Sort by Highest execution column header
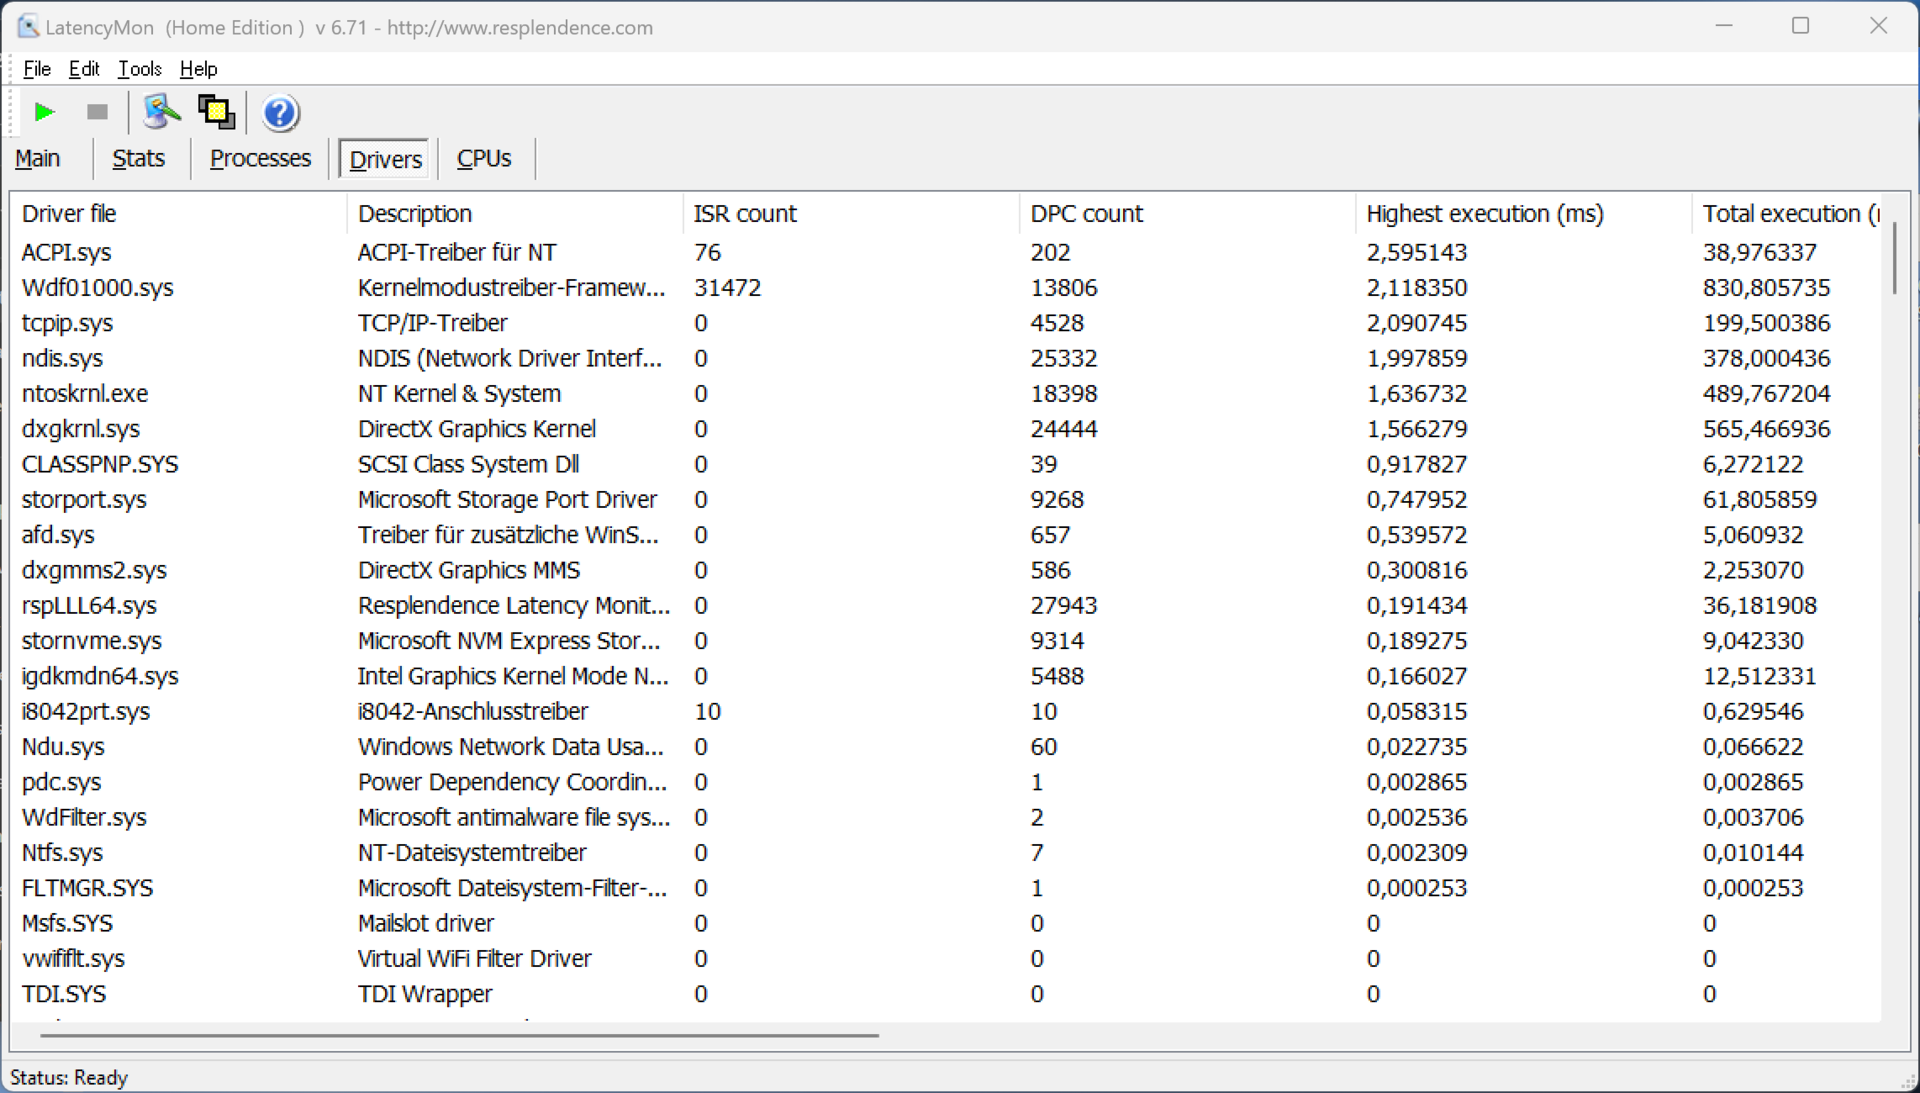 (x=1484, y=214)
